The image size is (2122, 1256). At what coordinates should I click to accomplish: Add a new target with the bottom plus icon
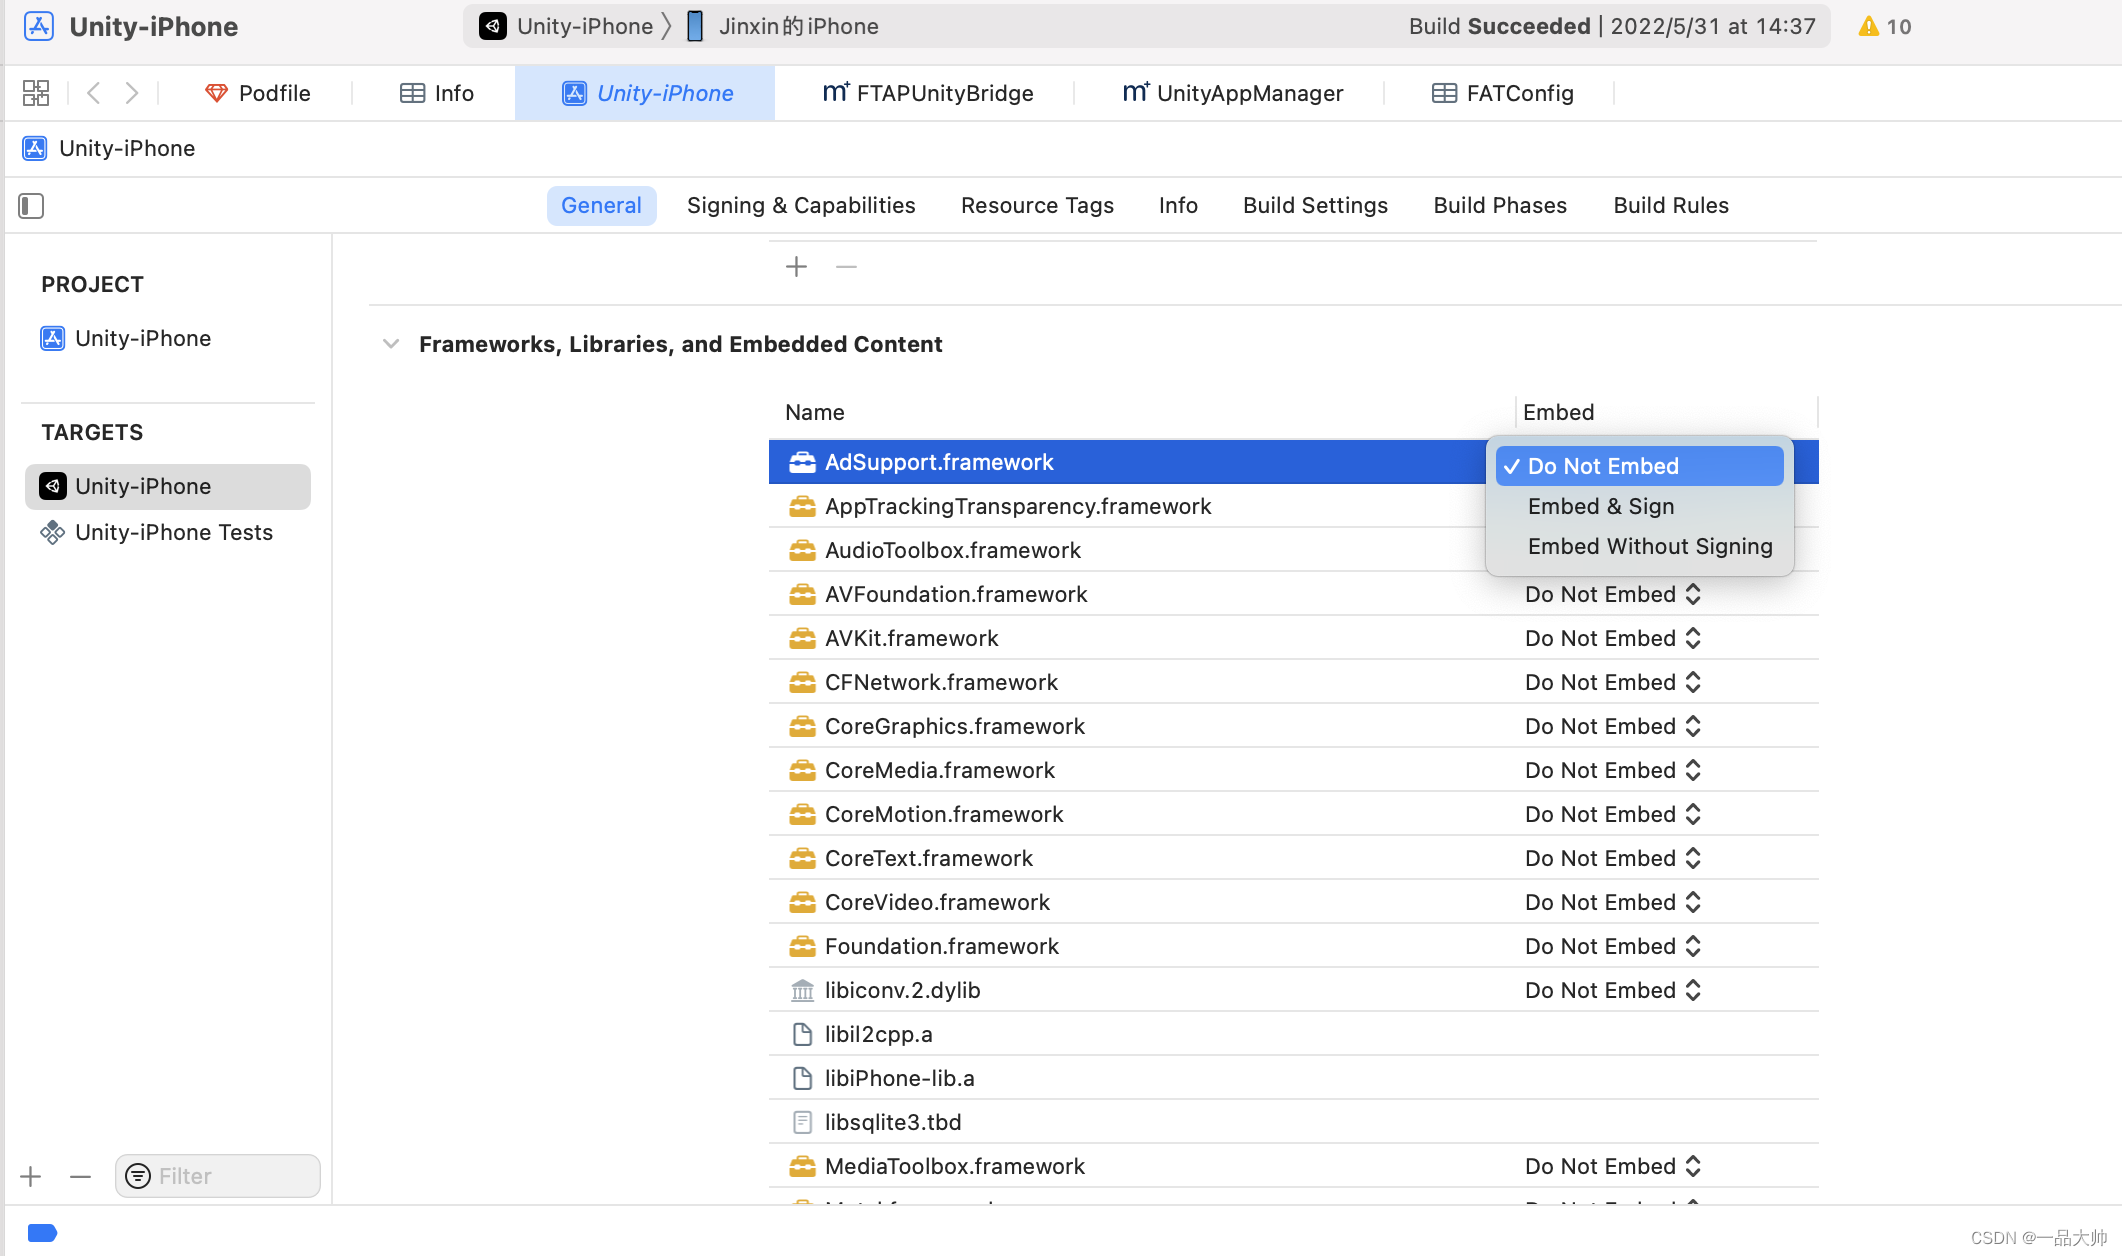(31, 1176)
